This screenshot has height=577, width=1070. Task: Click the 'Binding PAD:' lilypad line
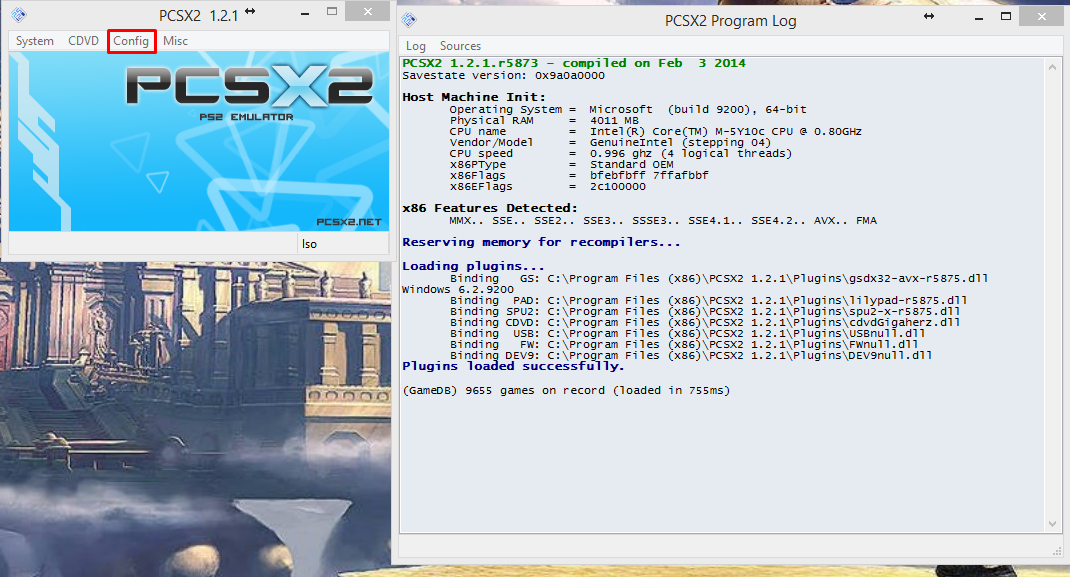coord(708,300)
